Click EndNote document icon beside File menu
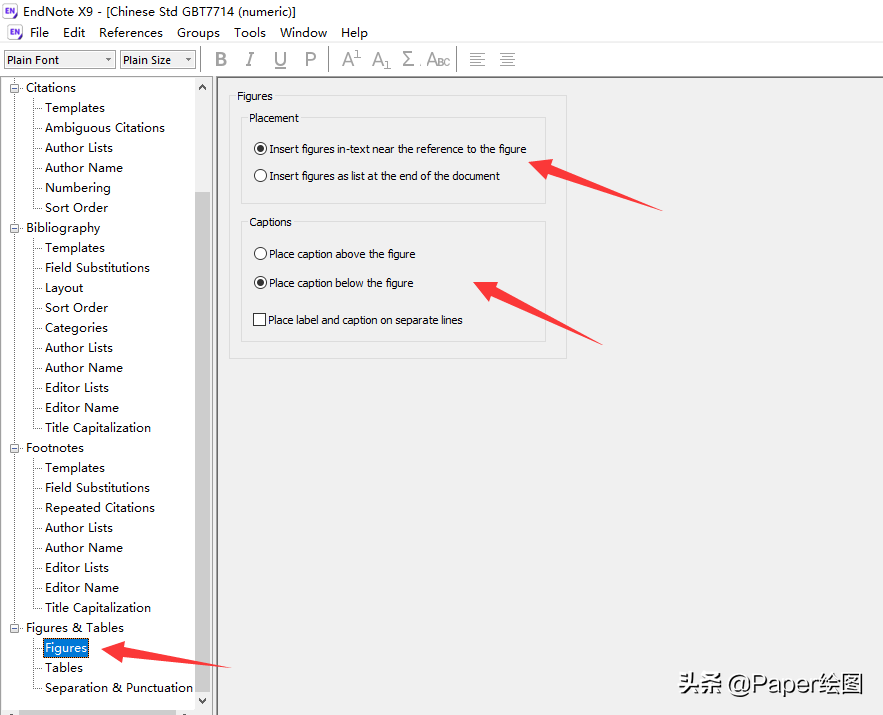 [15, 33]
